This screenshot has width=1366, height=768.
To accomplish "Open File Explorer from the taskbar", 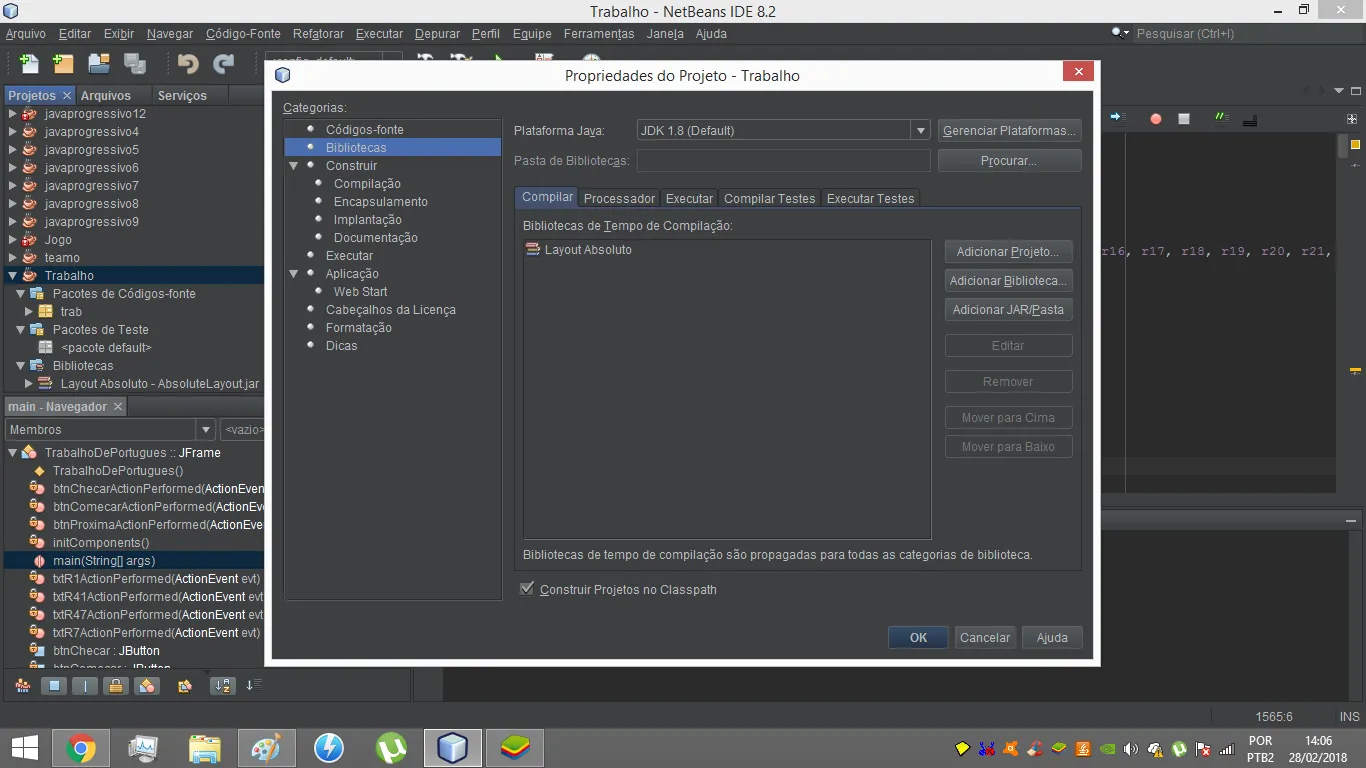I will [205, 748].
